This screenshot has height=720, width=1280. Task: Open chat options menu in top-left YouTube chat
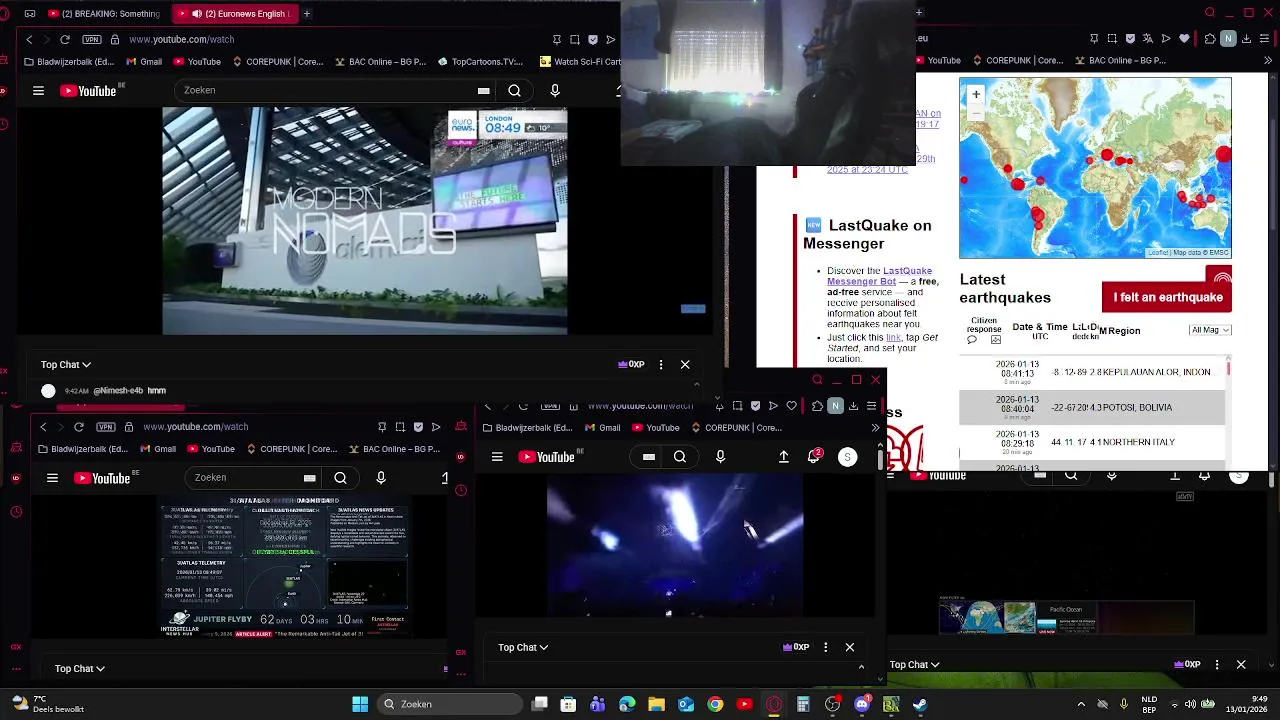tap(661, 365)
